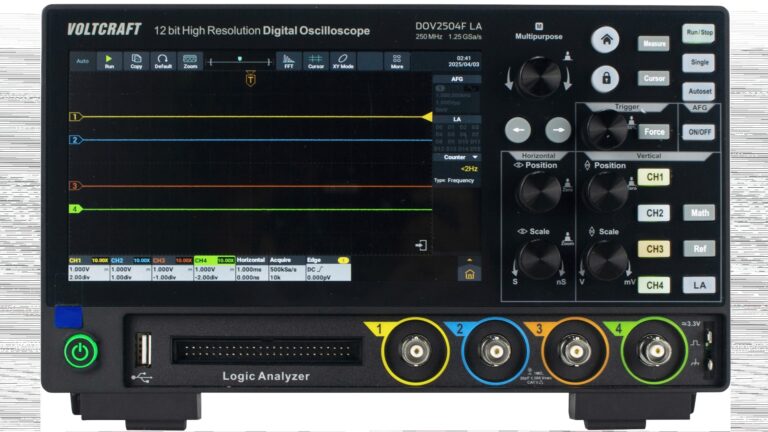Toggle the physical CH2 channel button
768x432 pixels.
pyautogui.click(x=654, y=213)
